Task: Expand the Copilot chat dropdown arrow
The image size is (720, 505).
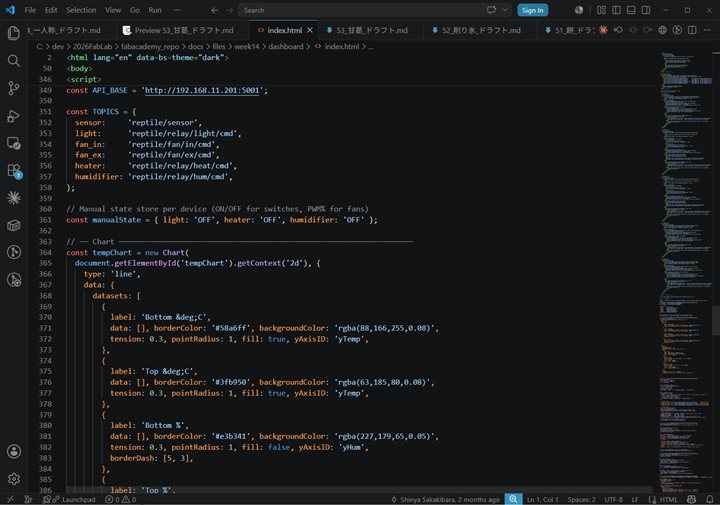Action: tap(505, 10)
